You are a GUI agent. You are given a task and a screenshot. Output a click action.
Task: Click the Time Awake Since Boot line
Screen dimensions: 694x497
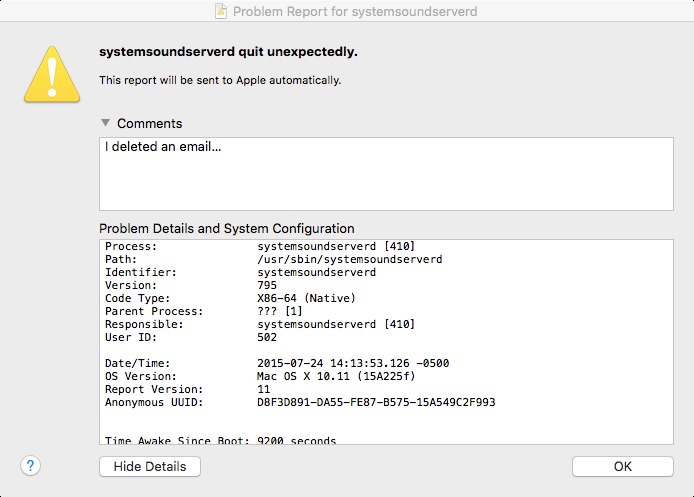[x=220, y=440]
